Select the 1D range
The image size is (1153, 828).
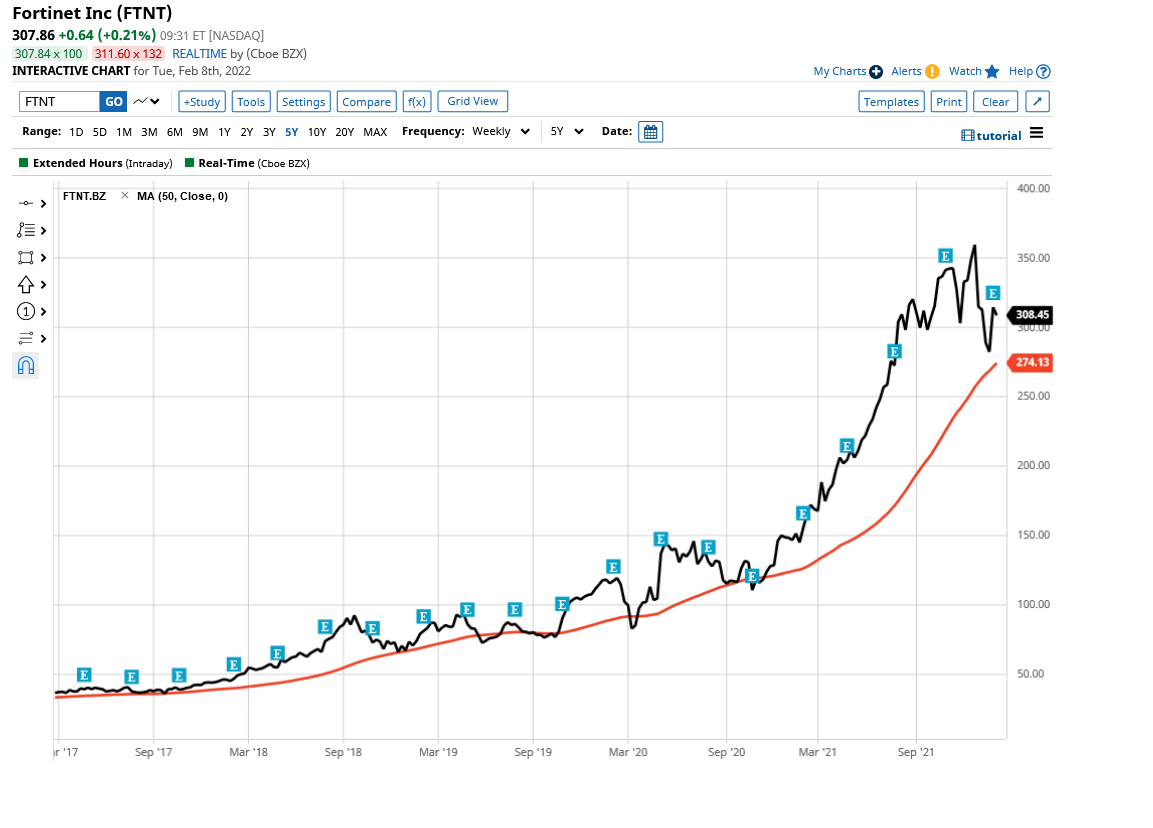pos(76,132)
